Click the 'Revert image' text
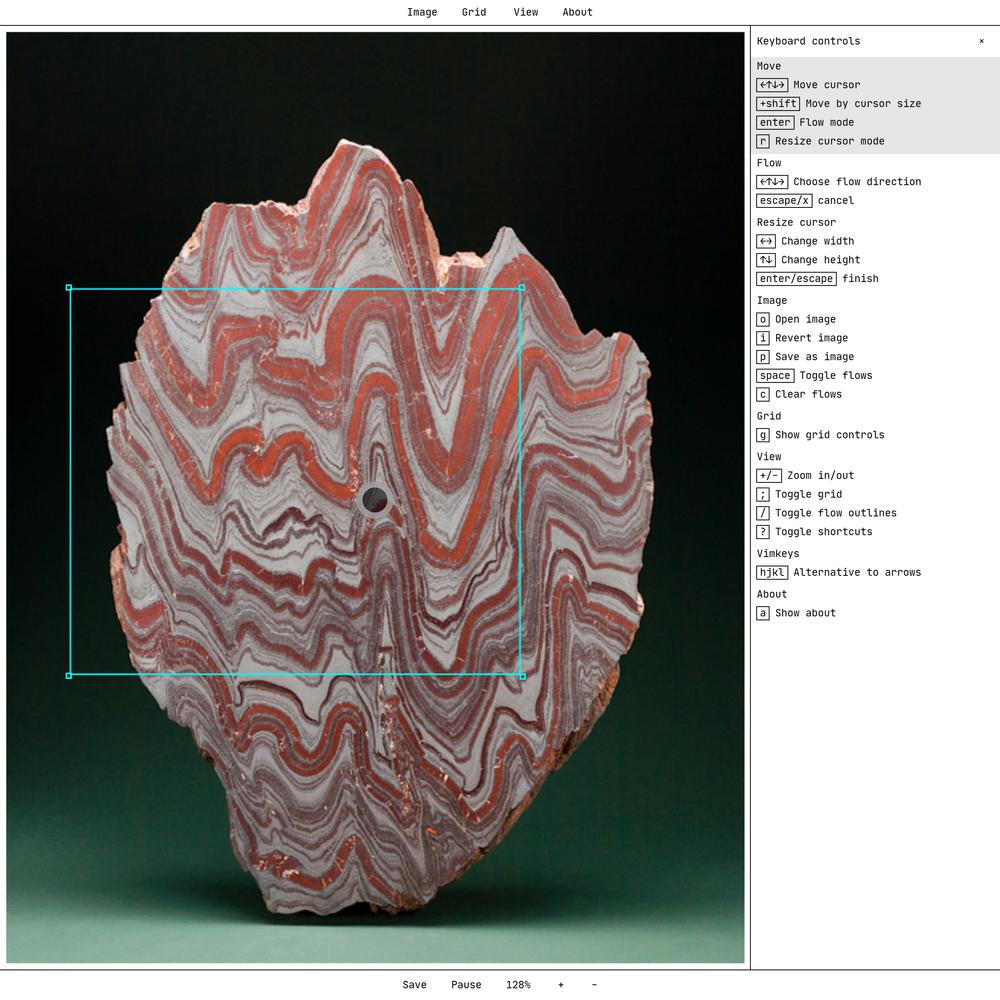Image resolution: width=1000 pixels, height=1000 pixels. coord(811,338)
